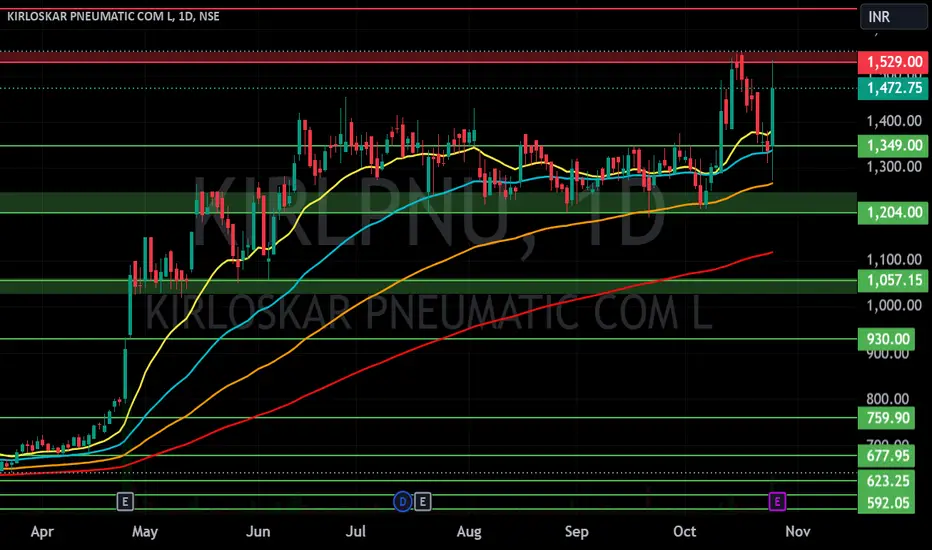Select the red long-term moving average line
Screen dimensions: 932x550
476,326
